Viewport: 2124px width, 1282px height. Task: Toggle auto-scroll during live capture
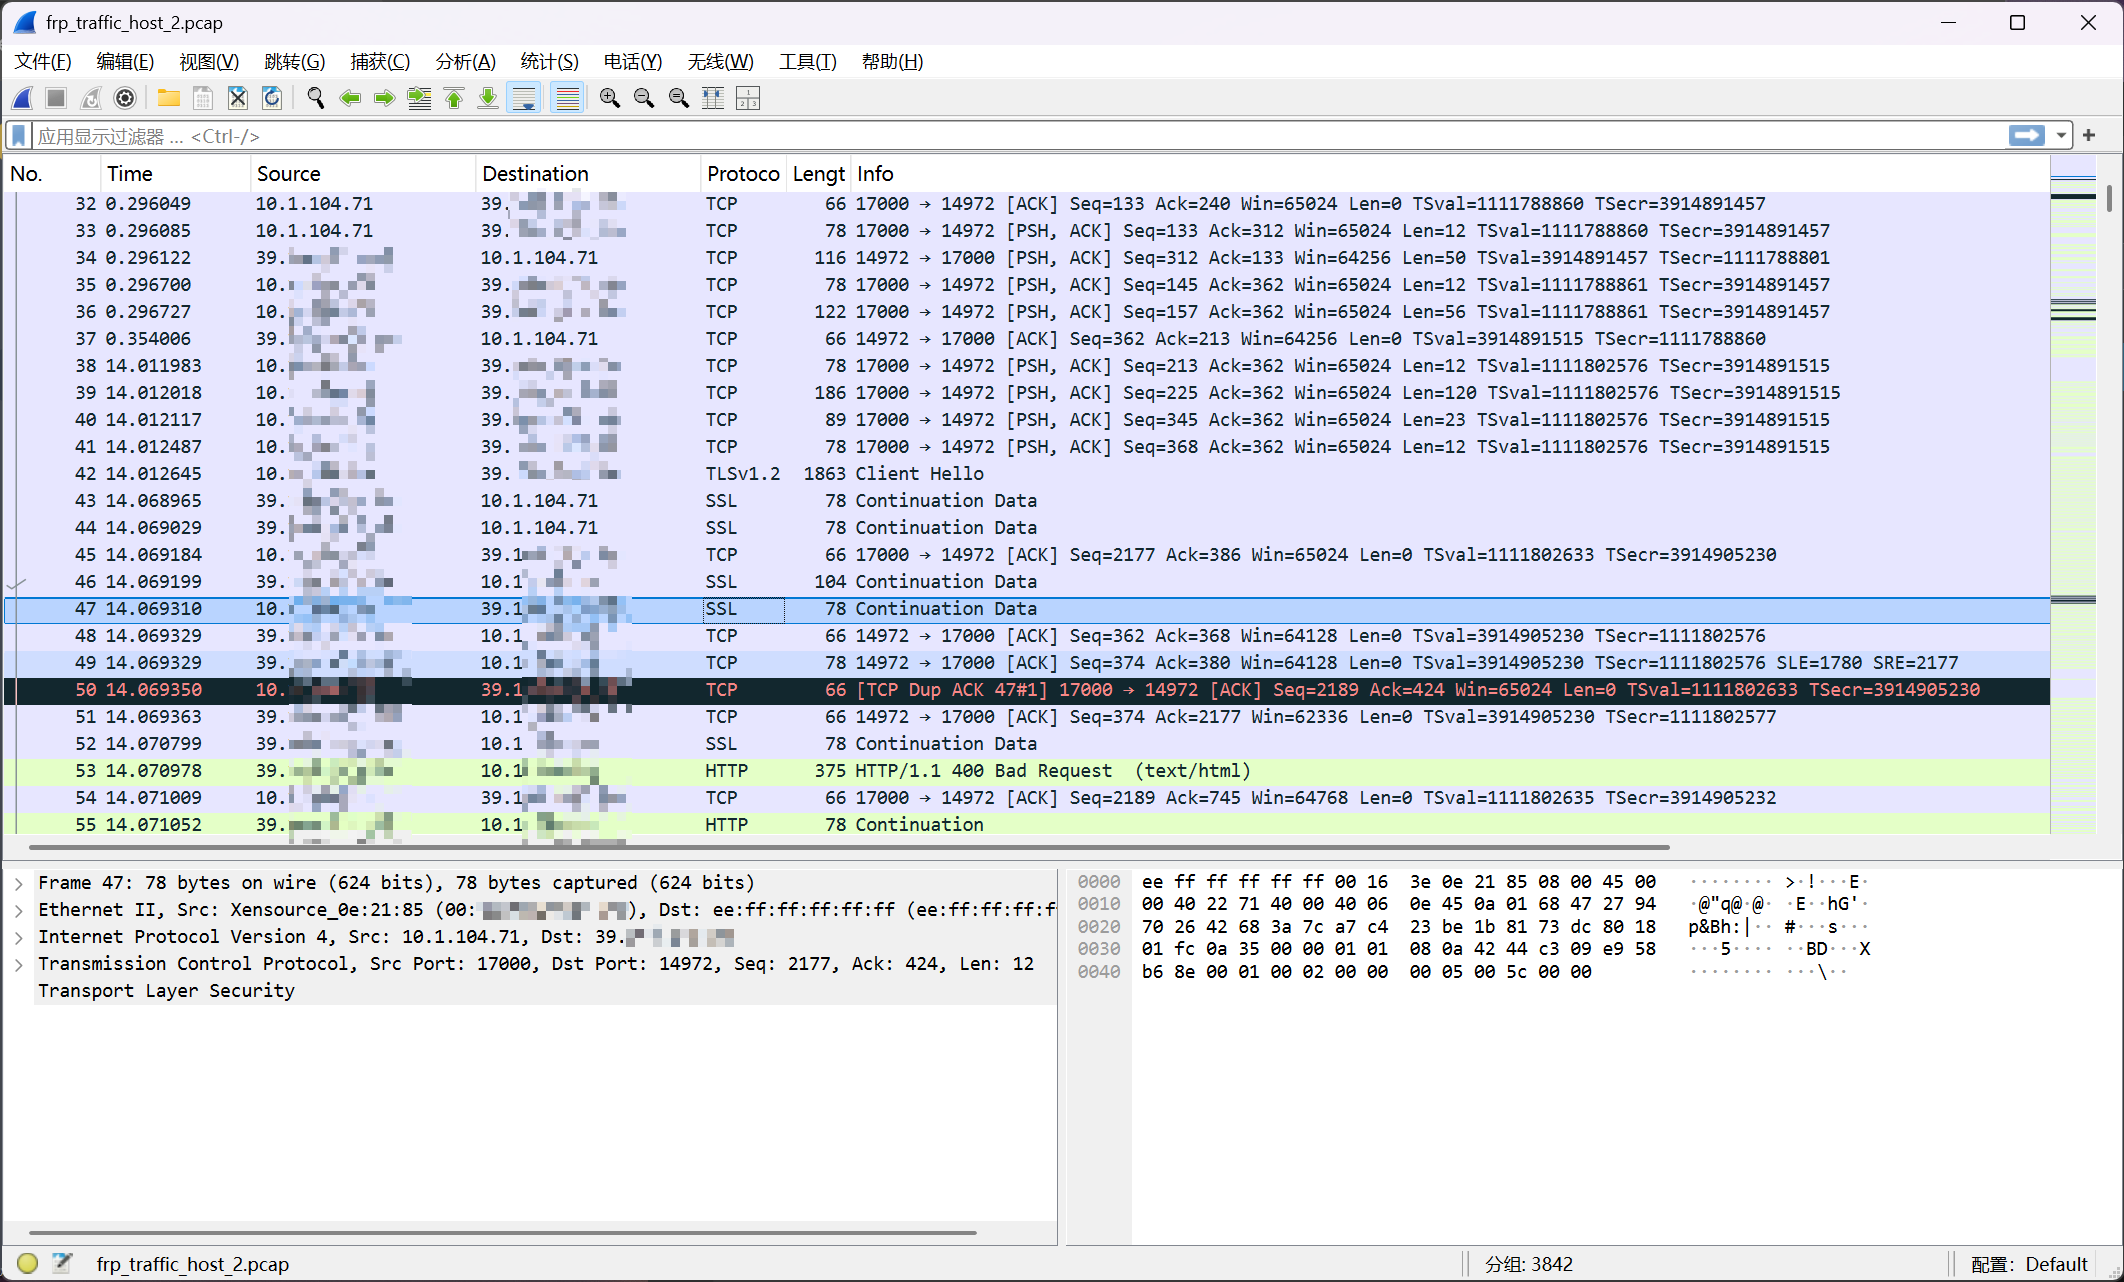tap(524, 98)
